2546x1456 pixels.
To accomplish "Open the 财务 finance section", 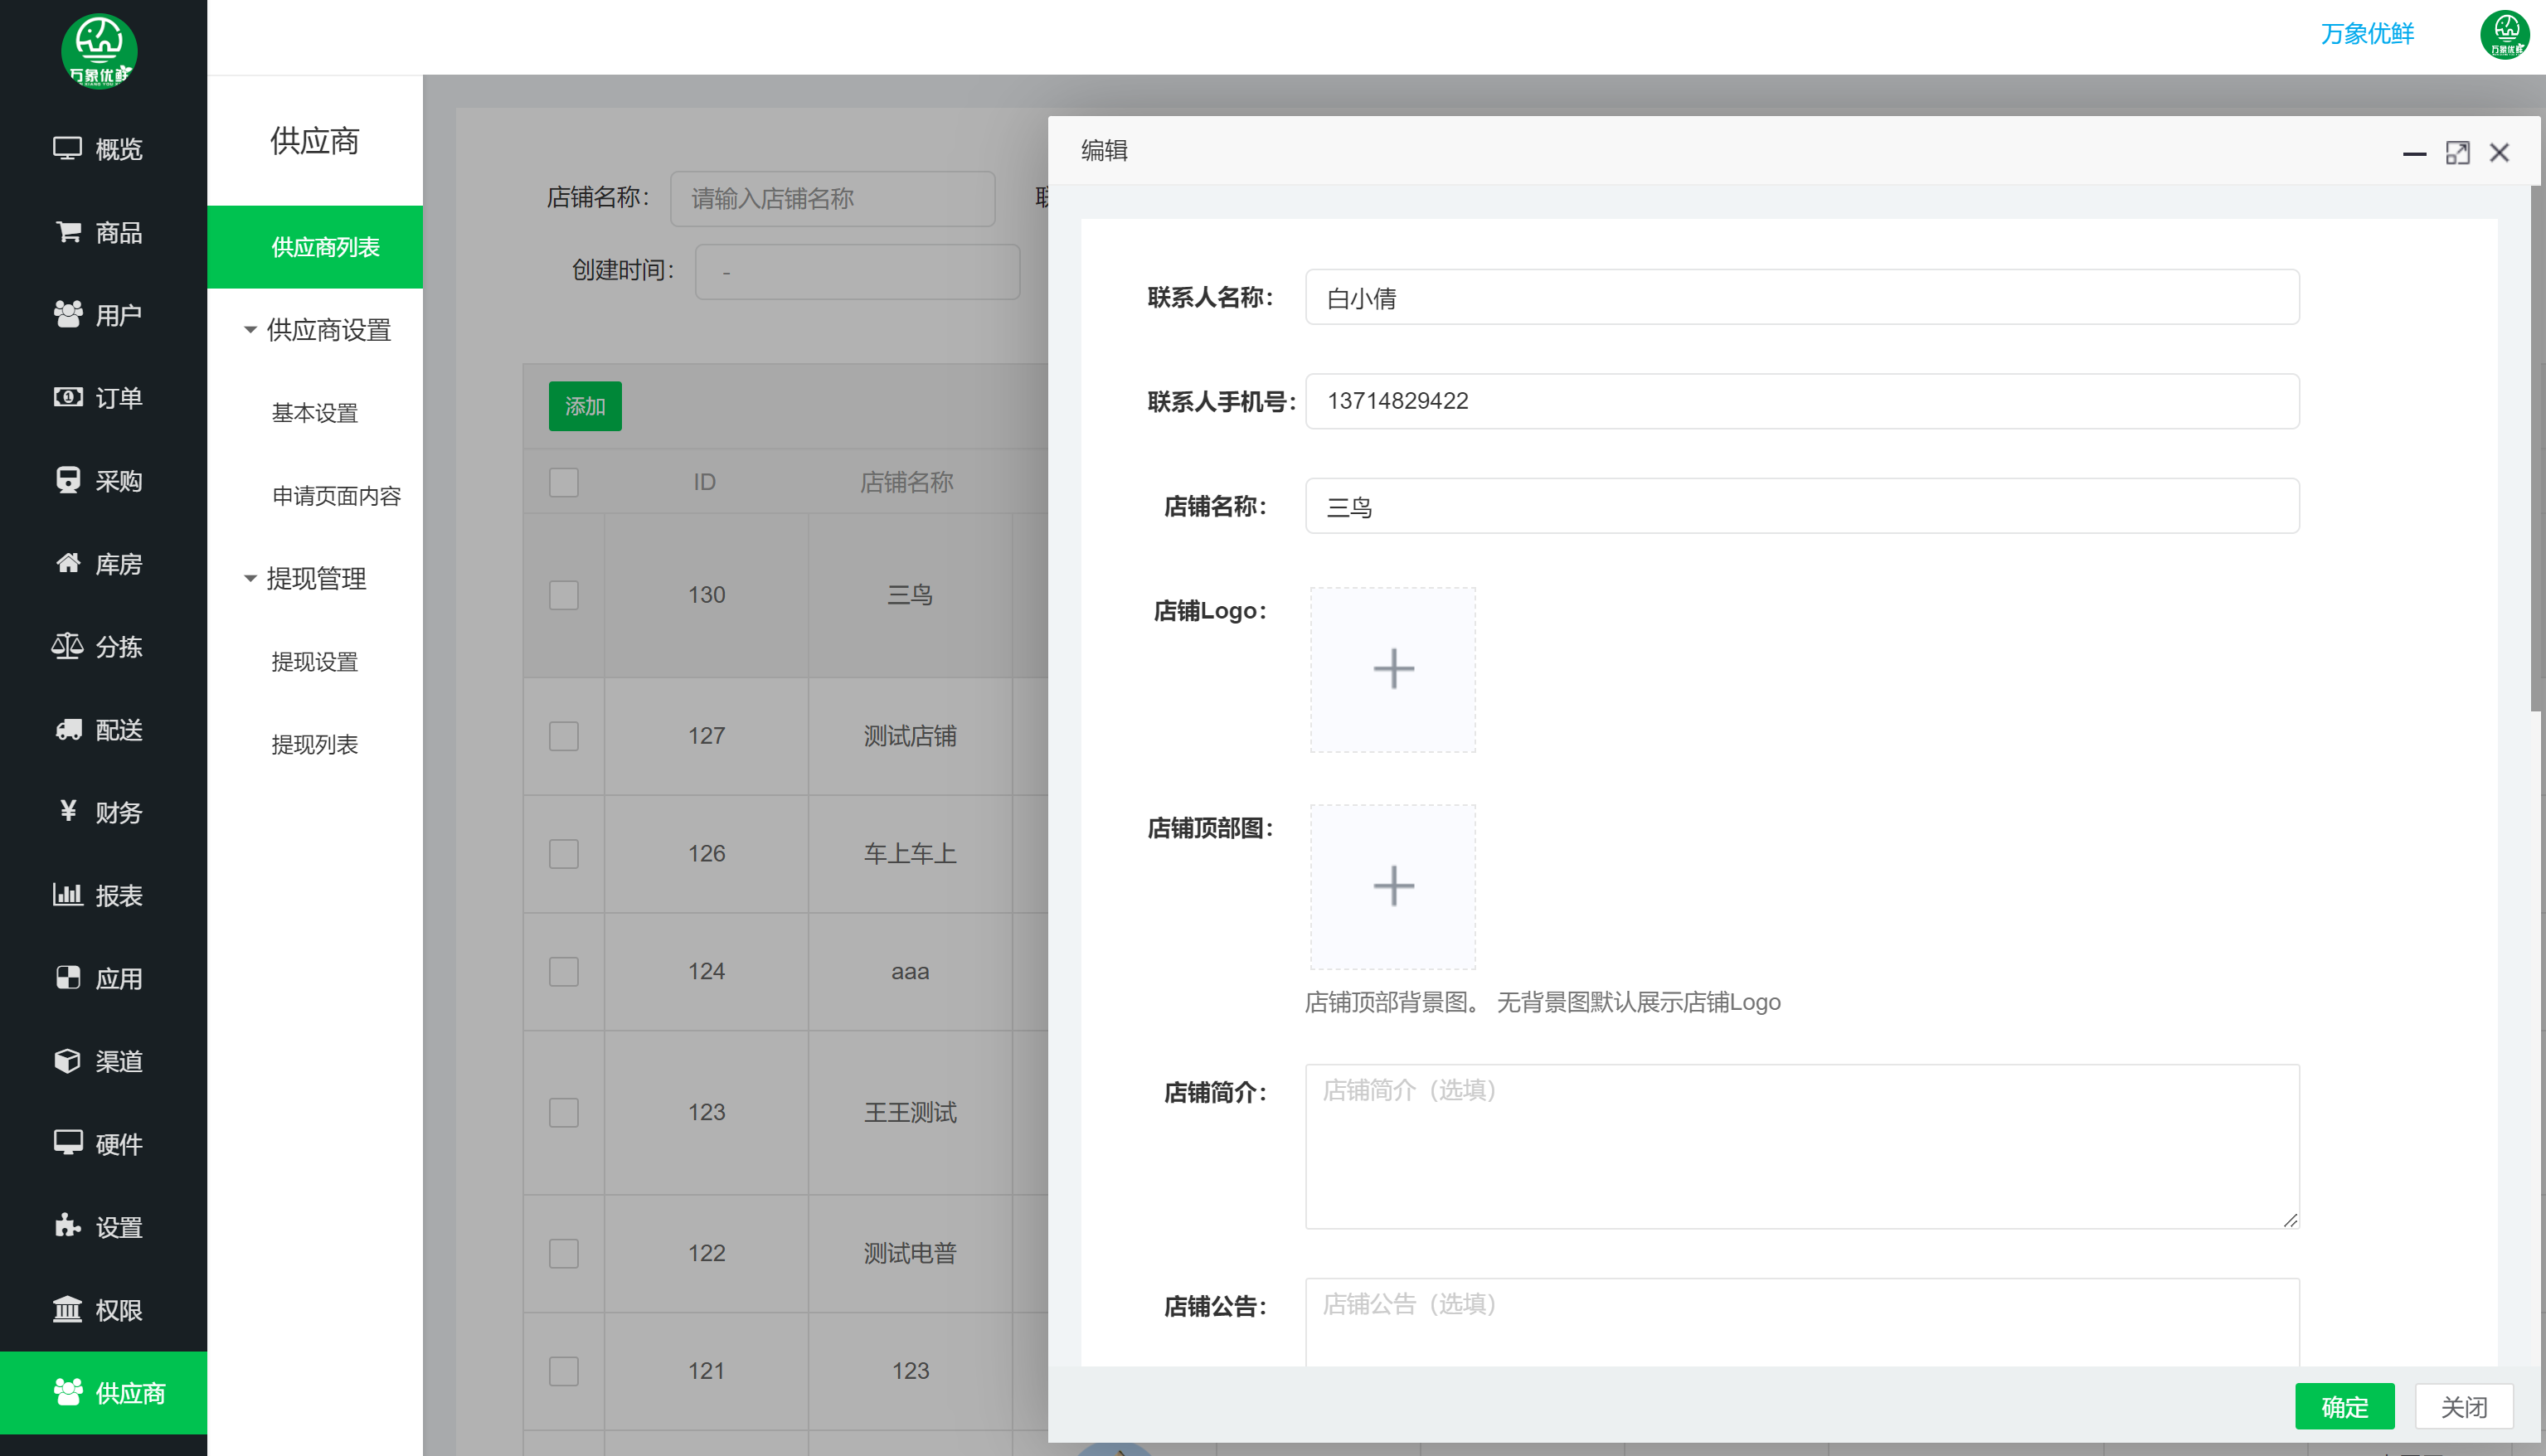I will click(x=100, y=812).
